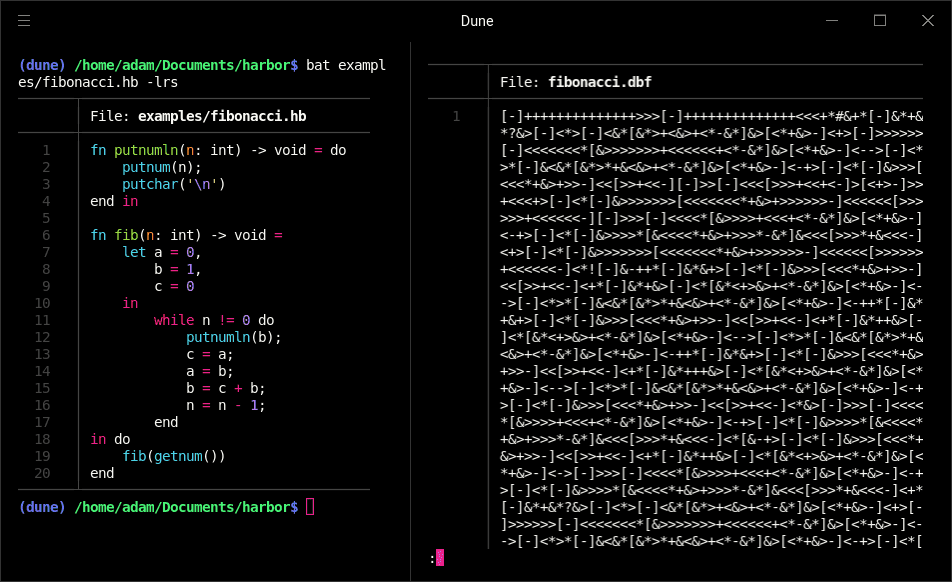Click the line 'fn putnumln(n: int) -> void = do'
The image size is (952, 582).
pyautogui.click(x=218, y=150)
